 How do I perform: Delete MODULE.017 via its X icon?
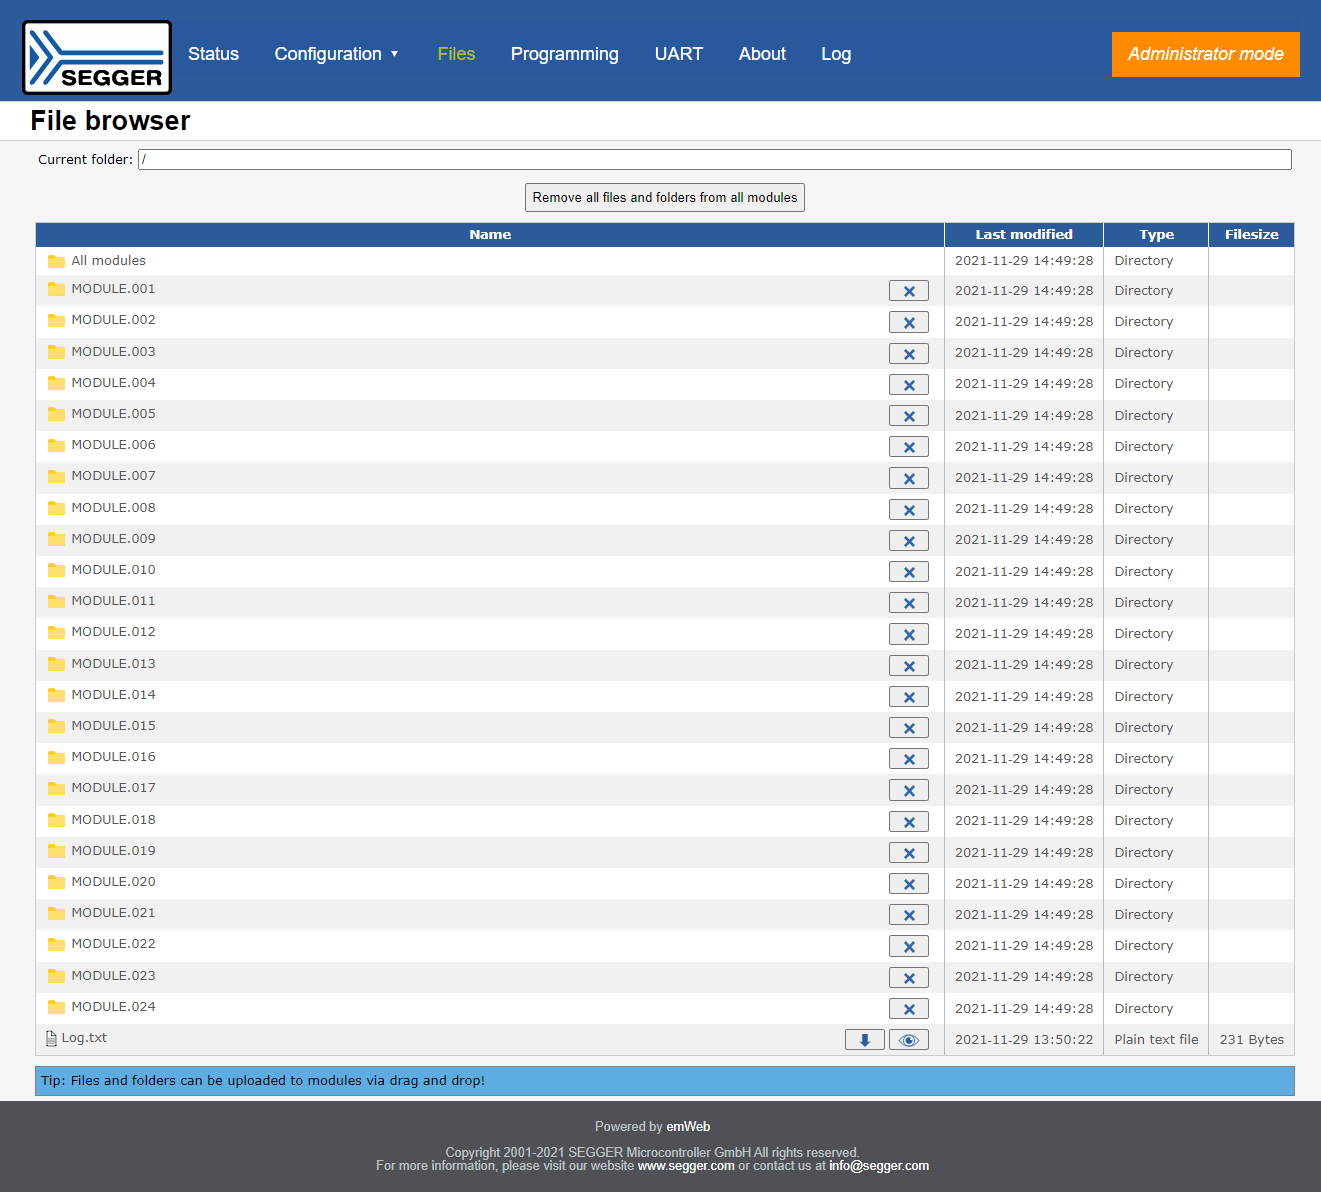tap(908, 790)
